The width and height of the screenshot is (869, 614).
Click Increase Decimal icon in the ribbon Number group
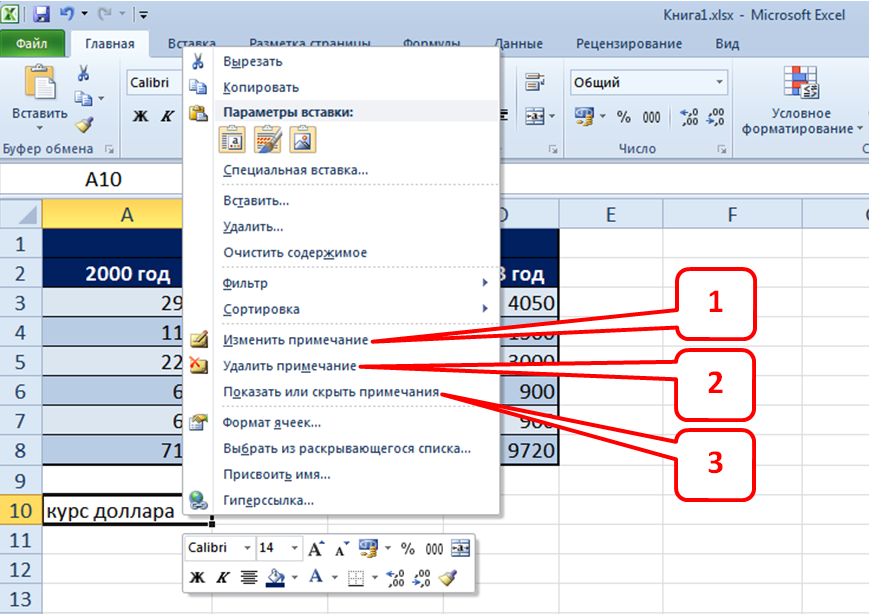pyautogui.click(x=689, y=117)
